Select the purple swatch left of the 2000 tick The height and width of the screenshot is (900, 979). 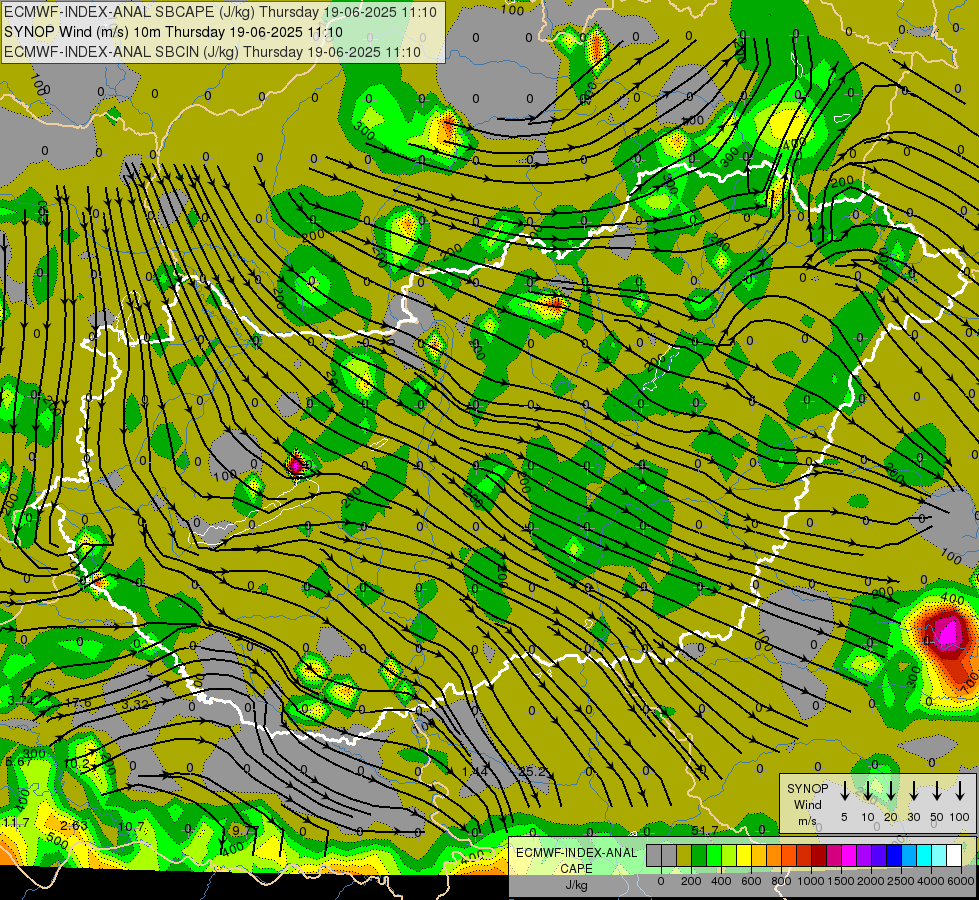click(865, 855)
